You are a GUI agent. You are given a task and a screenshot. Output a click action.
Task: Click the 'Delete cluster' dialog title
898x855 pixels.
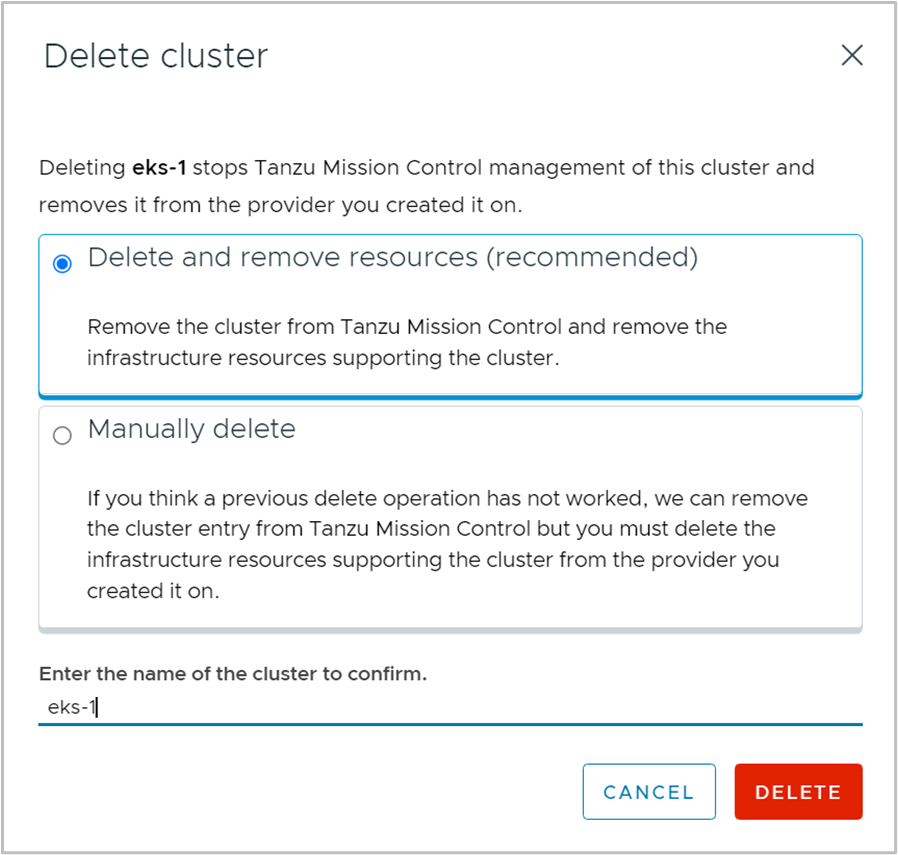point(156,56)
